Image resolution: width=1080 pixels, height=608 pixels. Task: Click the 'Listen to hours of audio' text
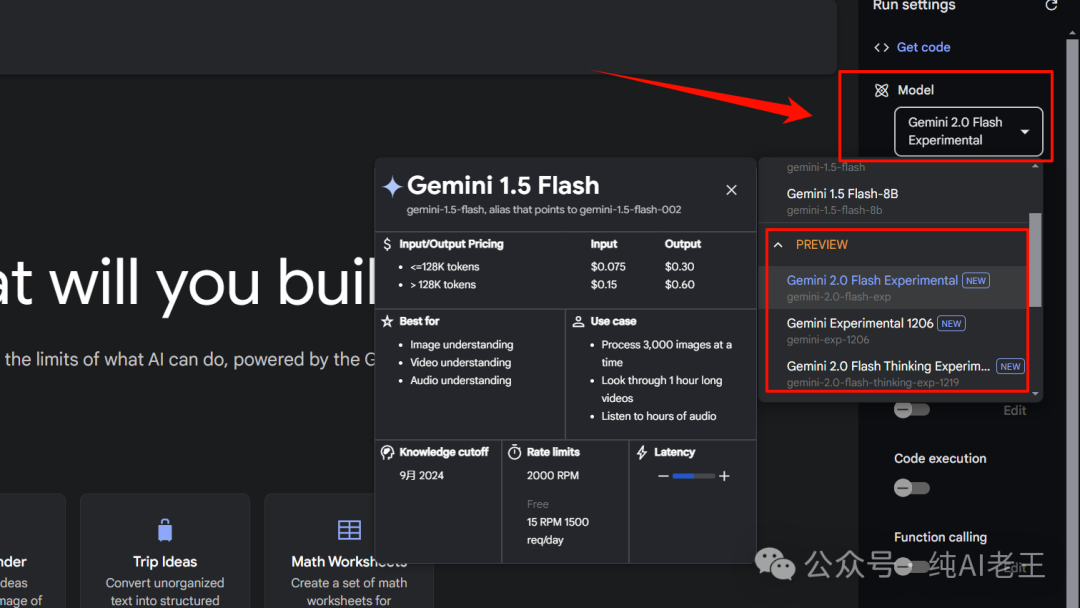pyautogui.click(x=658, y=417)
